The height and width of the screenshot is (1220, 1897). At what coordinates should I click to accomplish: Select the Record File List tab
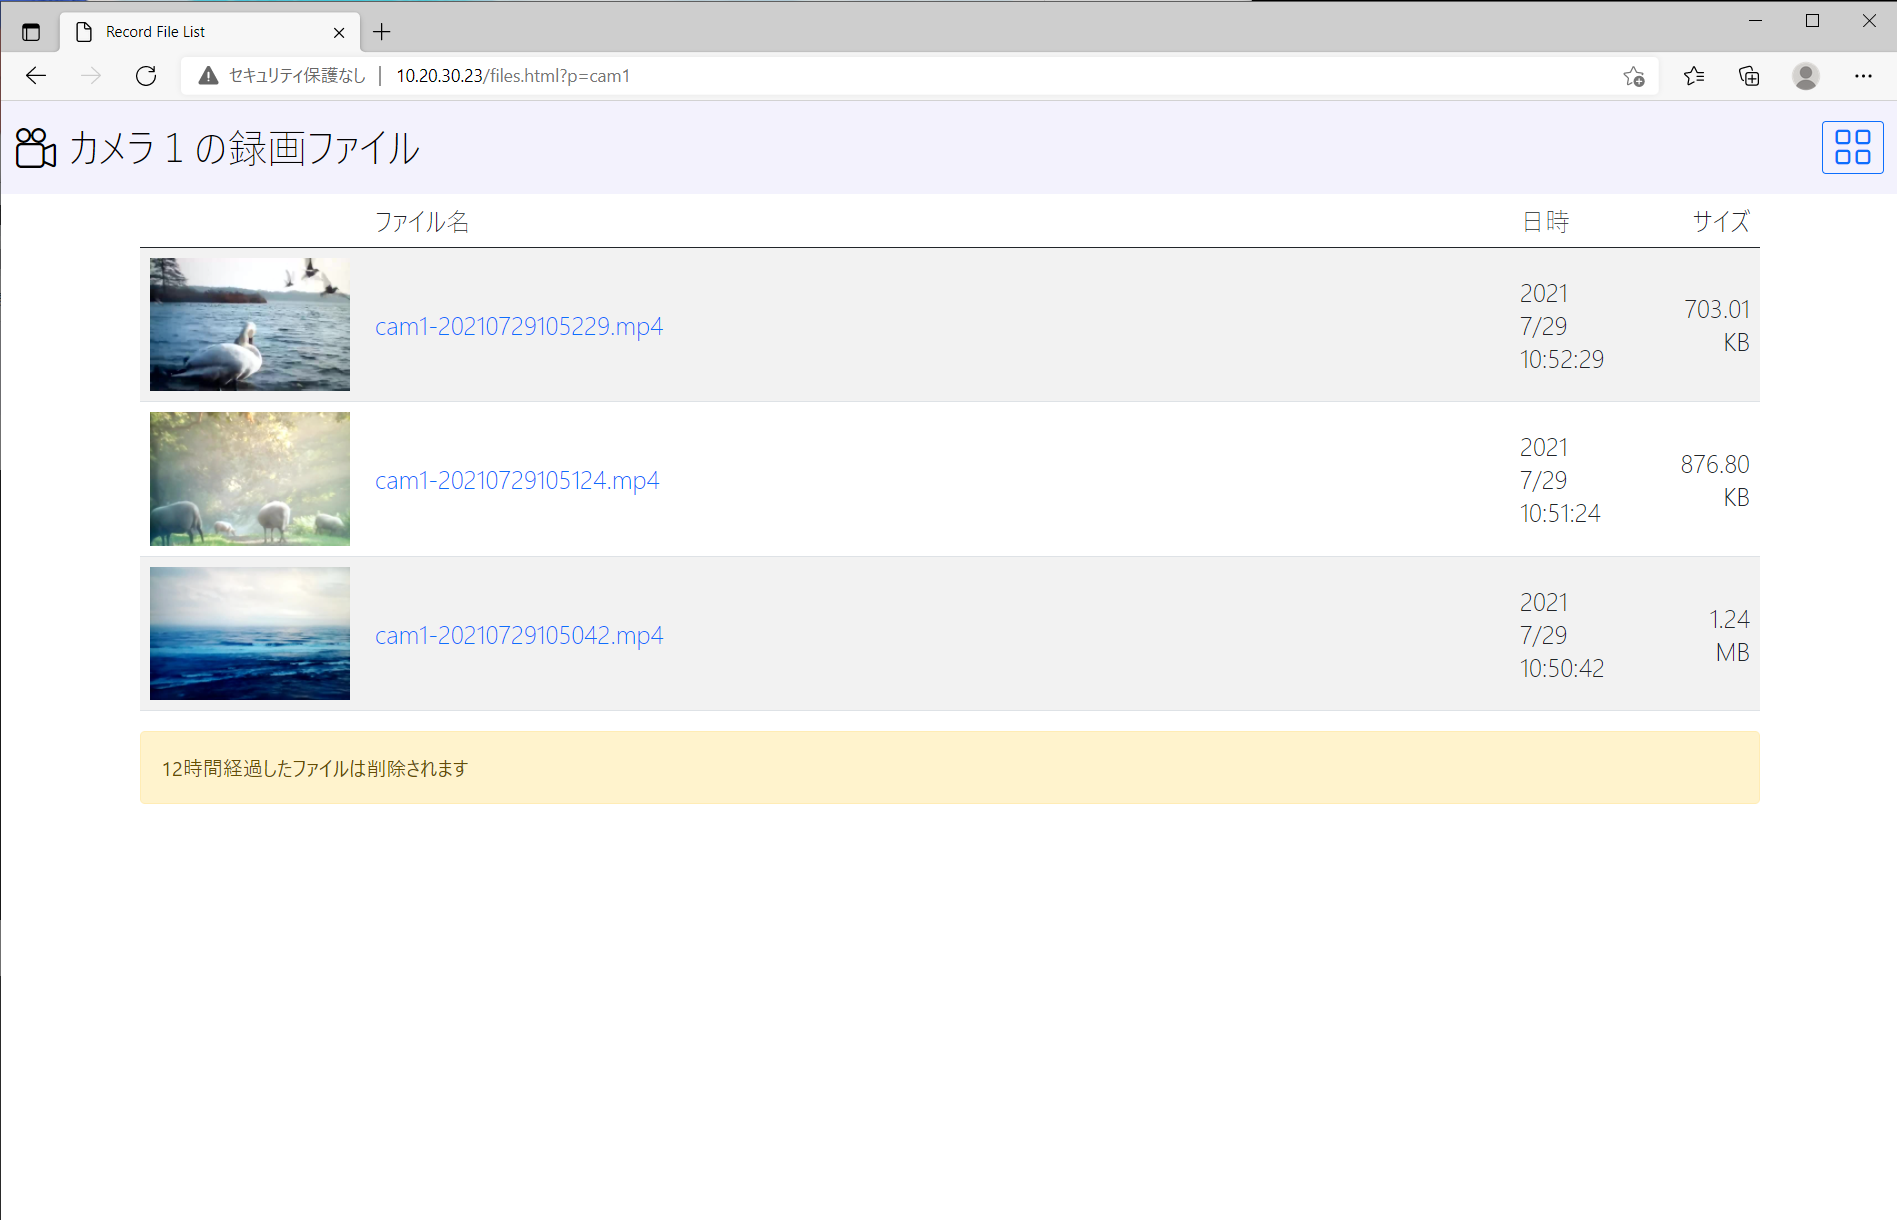pyautogui.click(x=210, y=32)
